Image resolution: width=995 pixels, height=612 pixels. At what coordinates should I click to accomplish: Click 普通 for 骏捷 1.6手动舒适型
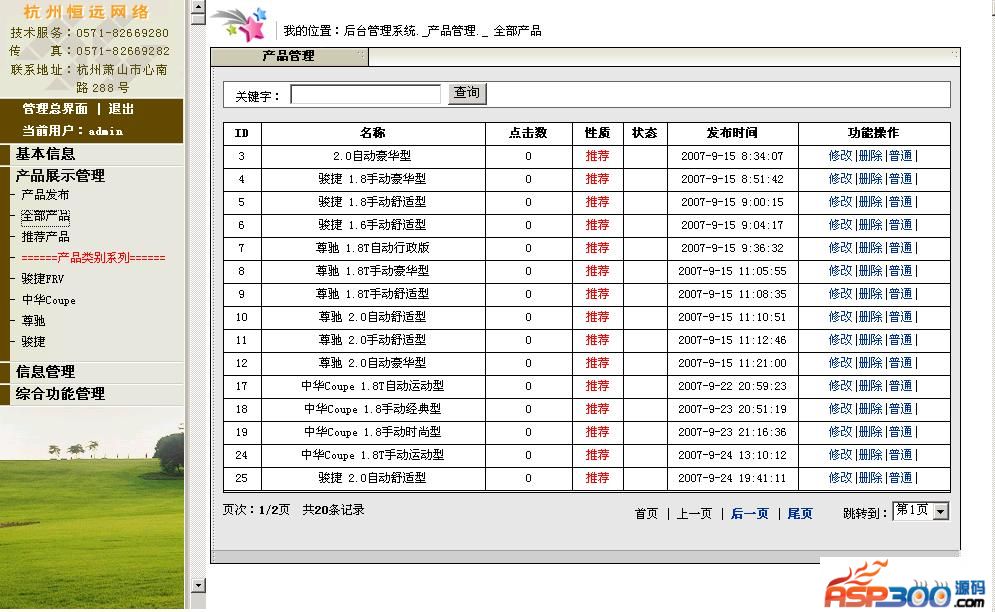tap(900, 225)
